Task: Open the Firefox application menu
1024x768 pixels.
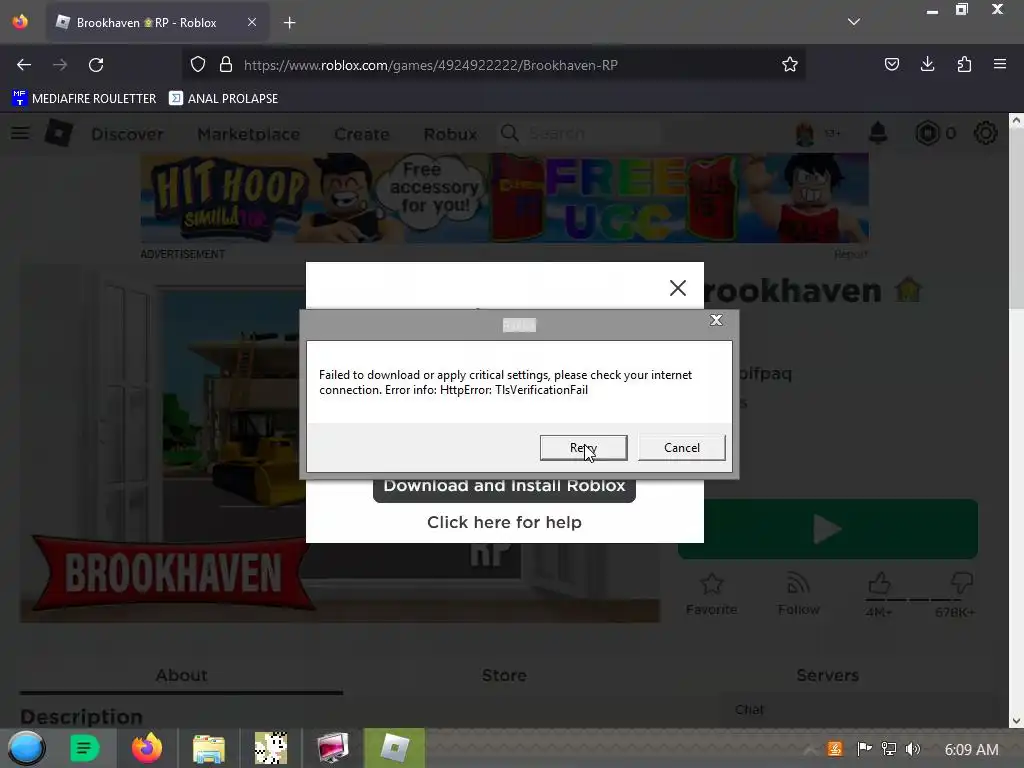Action: (1000, 64)
